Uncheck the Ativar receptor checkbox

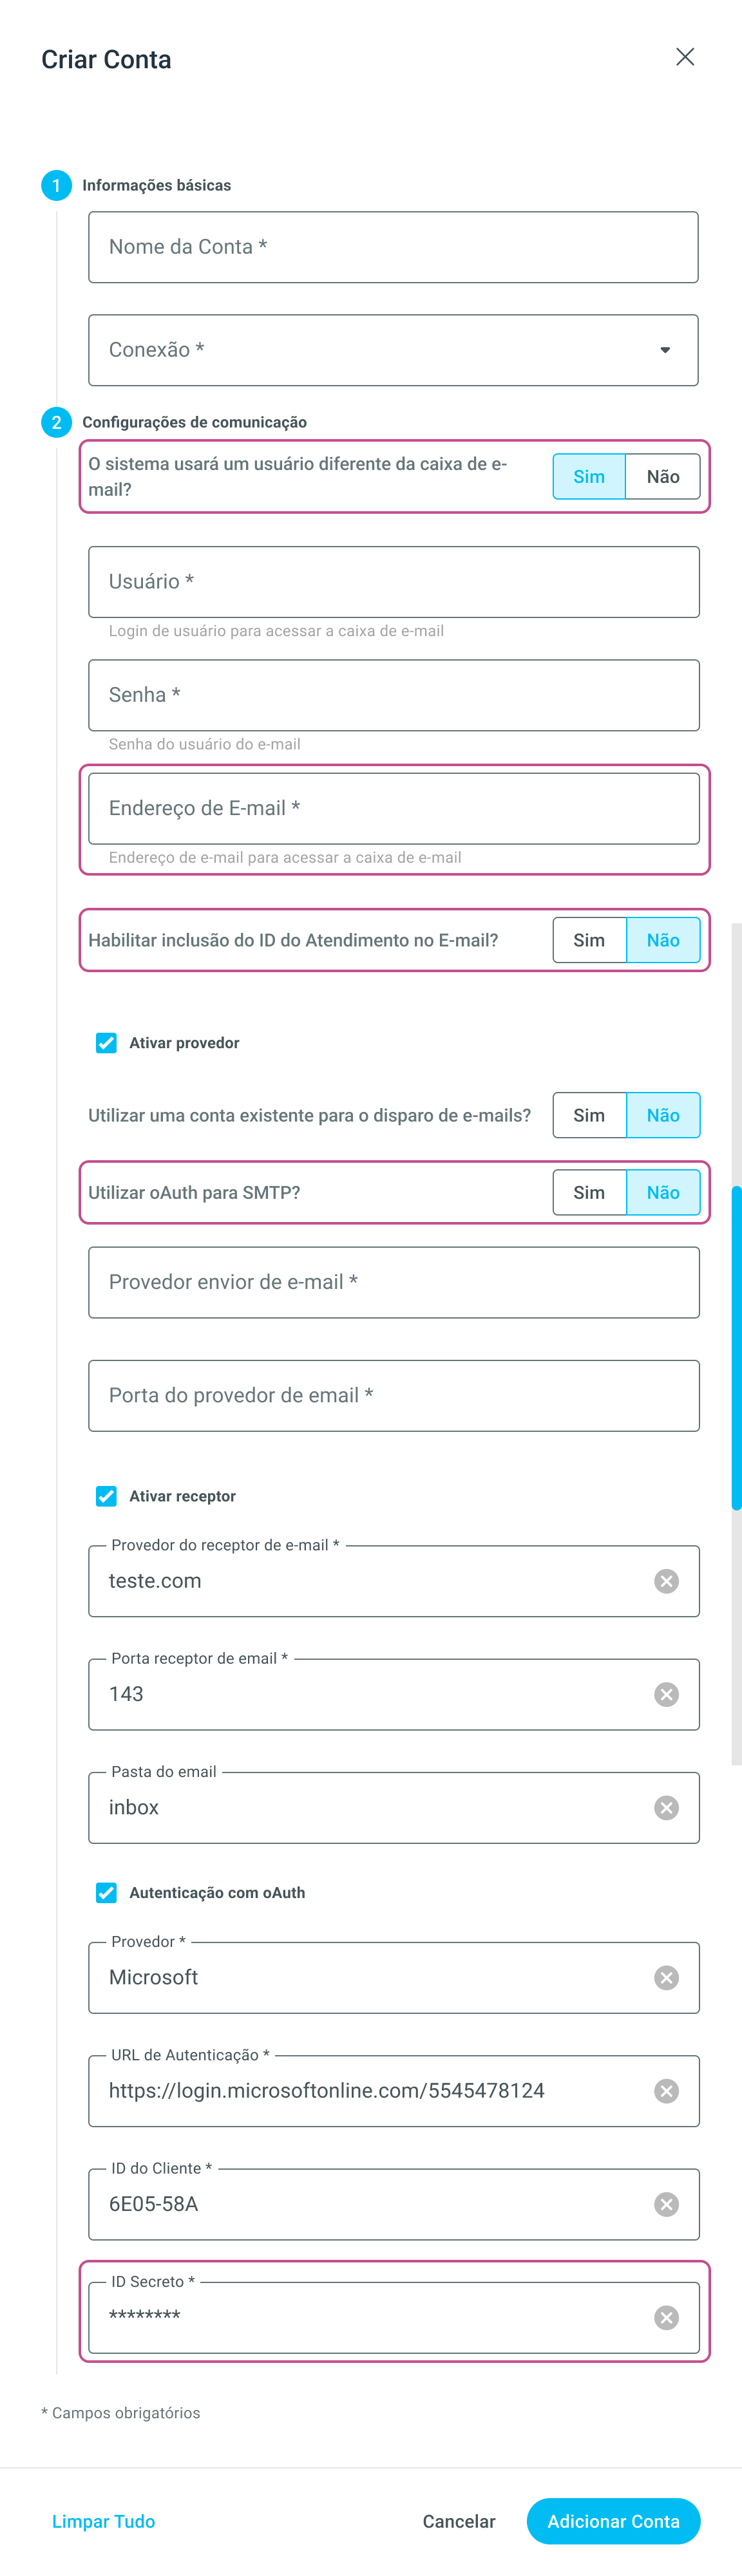click(x=106, y=1496)
